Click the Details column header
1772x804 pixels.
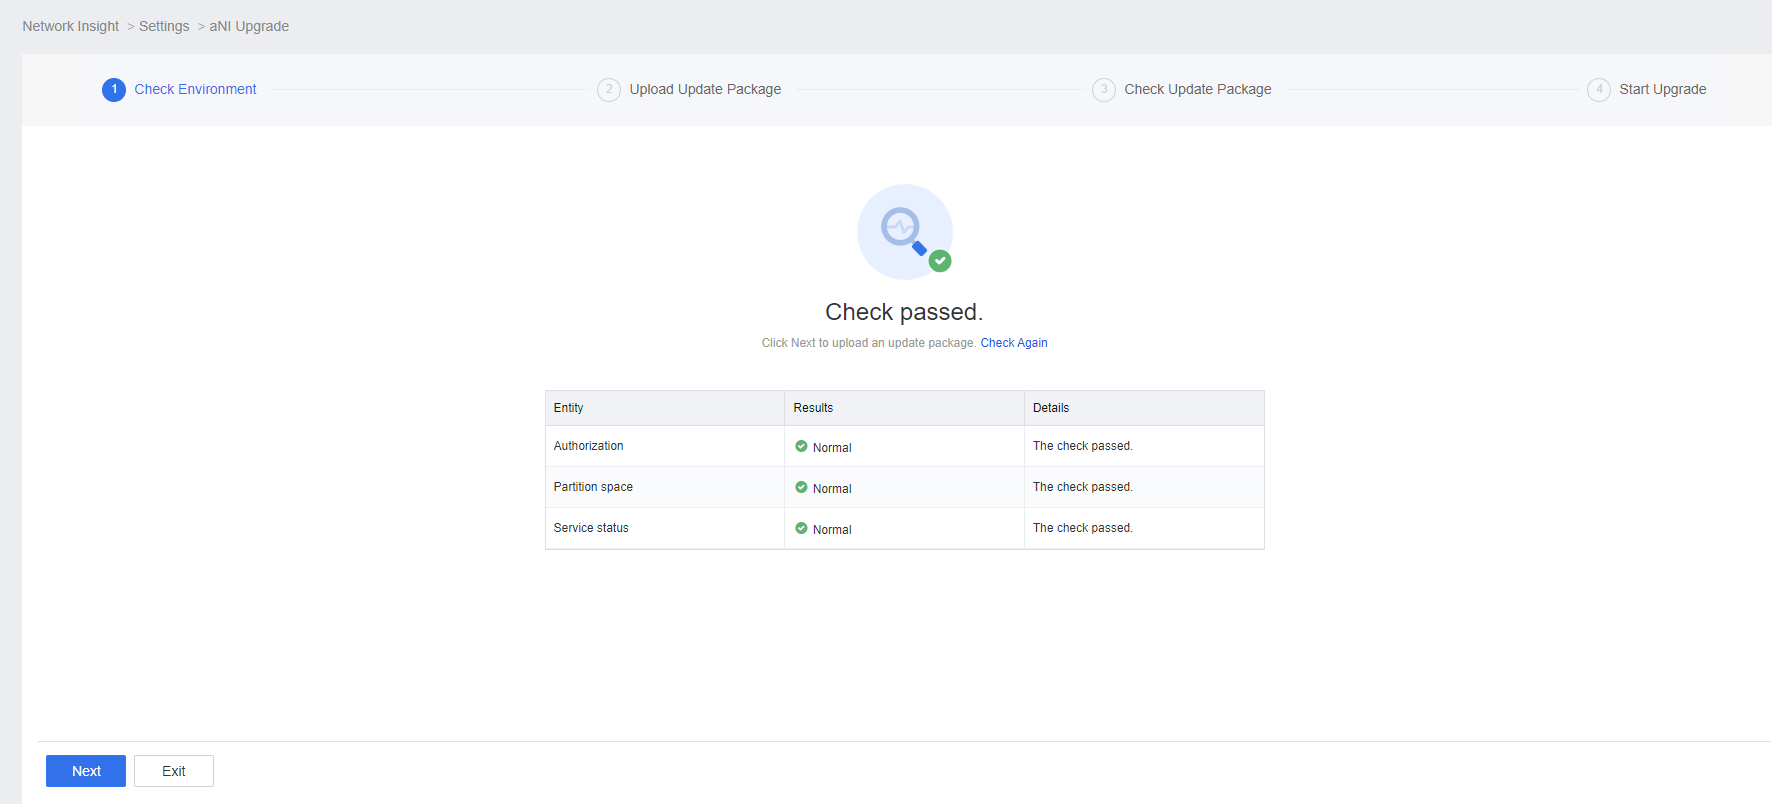[1050, 408]
